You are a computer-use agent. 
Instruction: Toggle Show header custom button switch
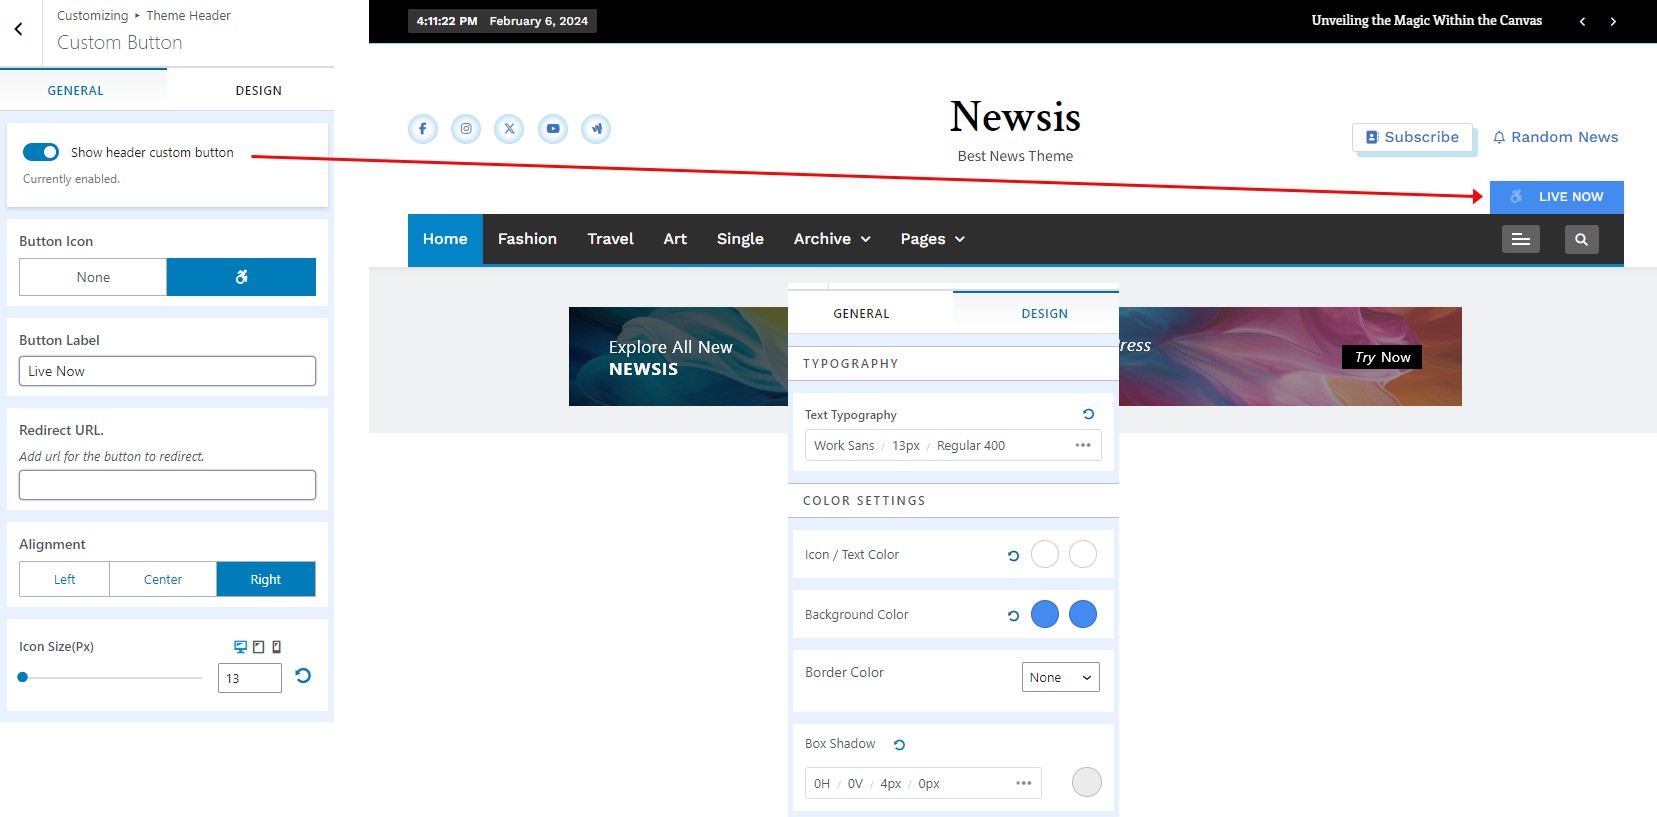[x=41, y=152]
